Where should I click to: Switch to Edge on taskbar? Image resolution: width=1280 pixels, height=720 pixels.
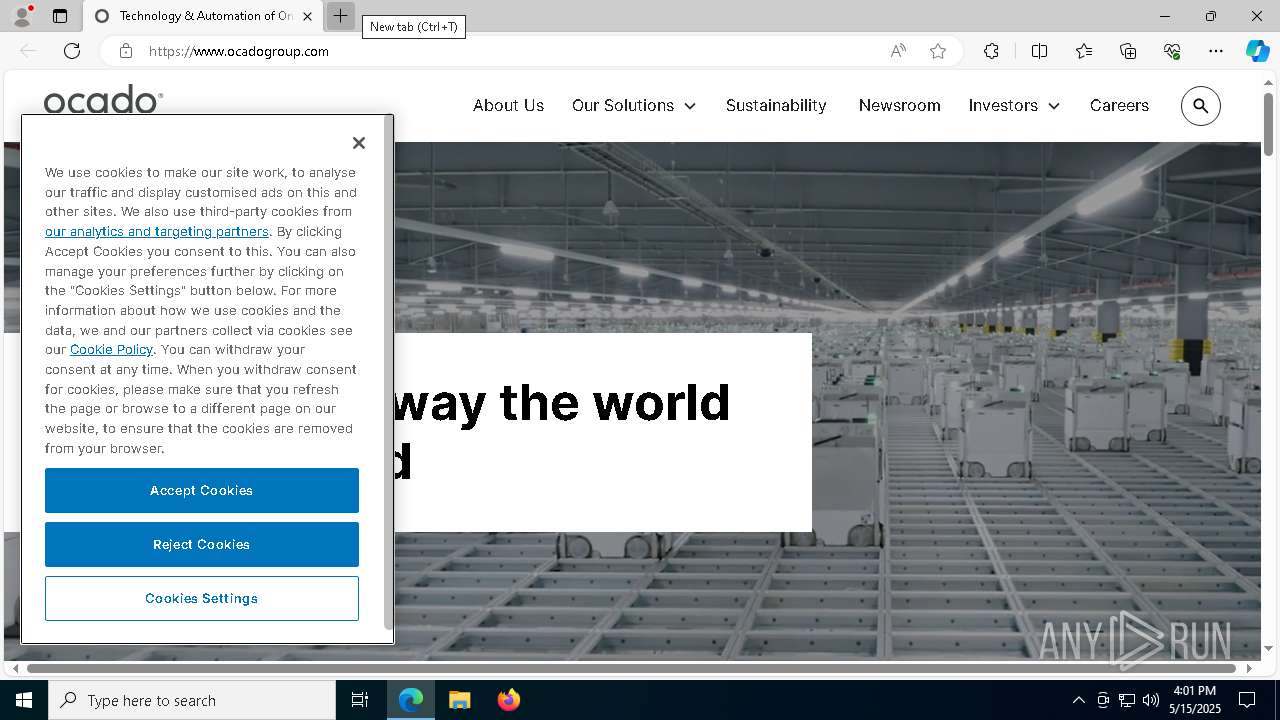411,700
